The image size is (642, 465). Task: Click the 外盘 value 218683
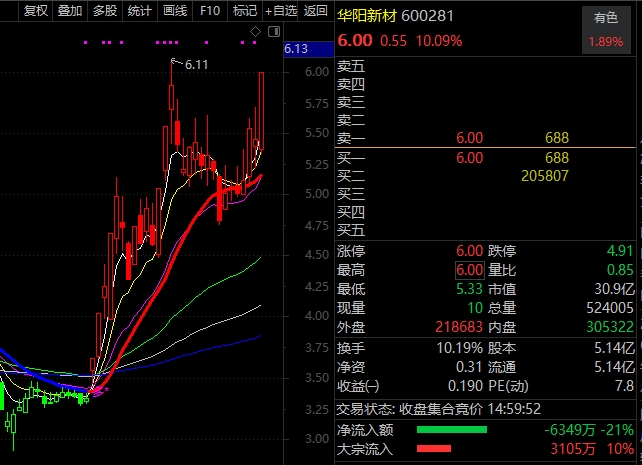459,327
